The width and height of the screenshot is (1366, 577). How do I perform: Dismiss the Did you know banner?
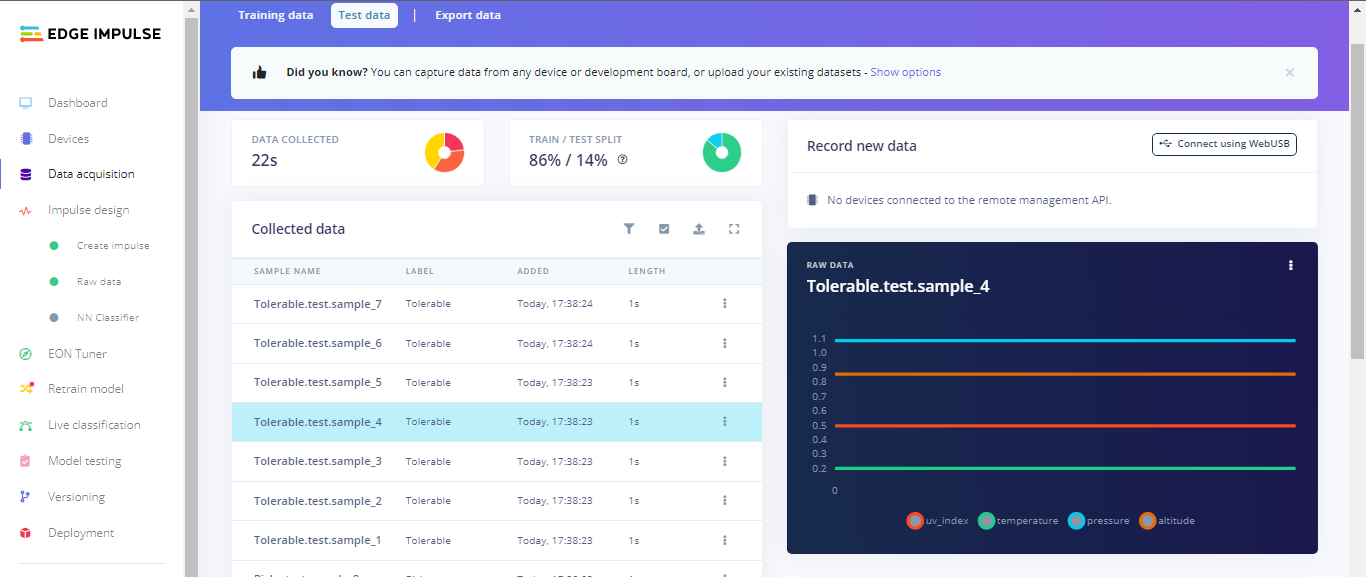pos(1290,72)
